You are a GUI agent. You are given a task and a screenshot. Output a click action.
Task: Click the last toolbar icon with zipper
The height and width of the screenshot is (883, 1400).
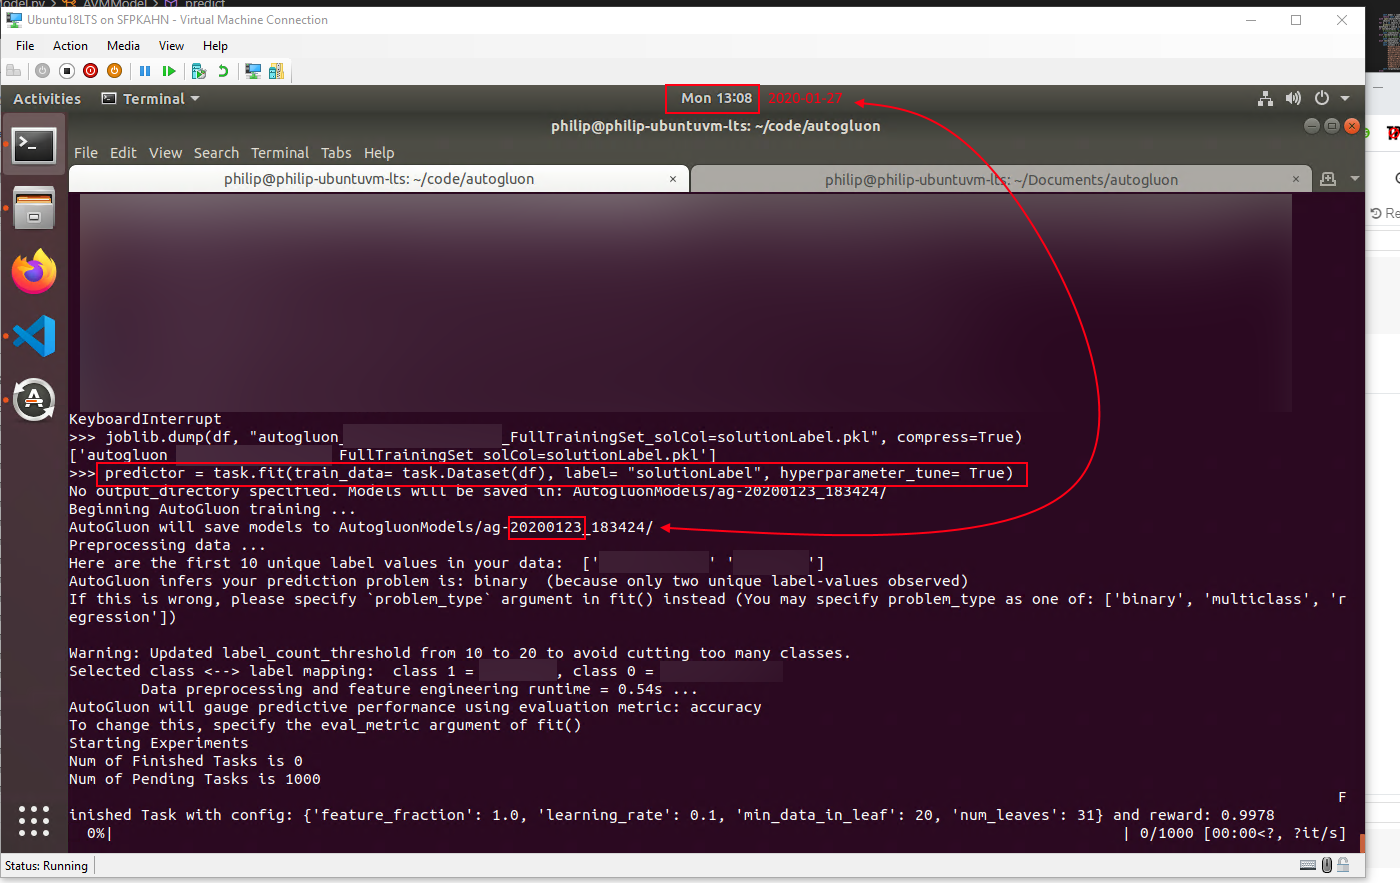[x=276, y=71]
